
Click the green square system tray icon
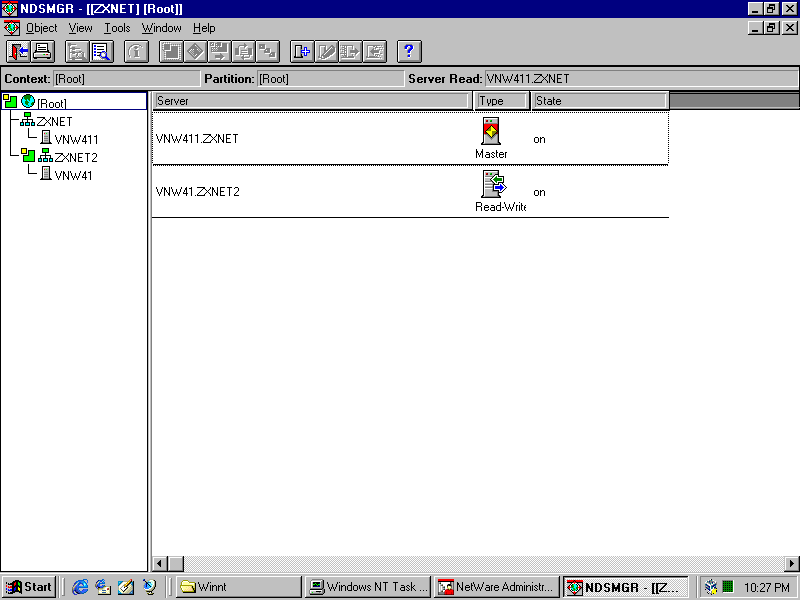pos(728,587)
